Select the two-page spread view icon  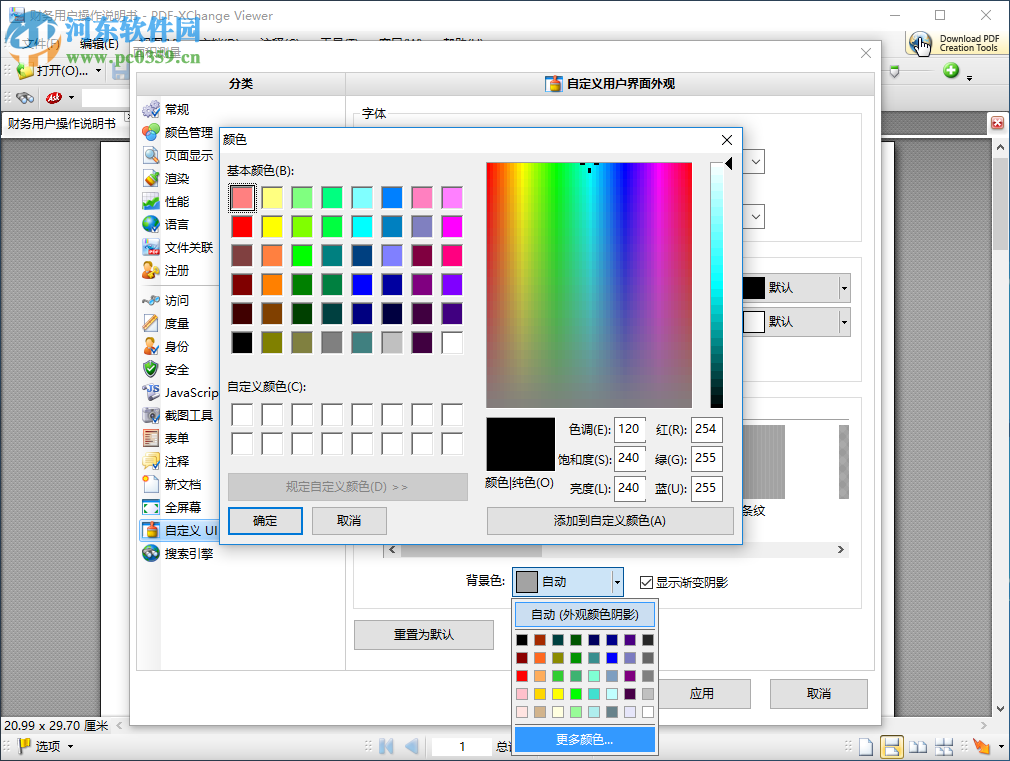[x=918, y=746]
